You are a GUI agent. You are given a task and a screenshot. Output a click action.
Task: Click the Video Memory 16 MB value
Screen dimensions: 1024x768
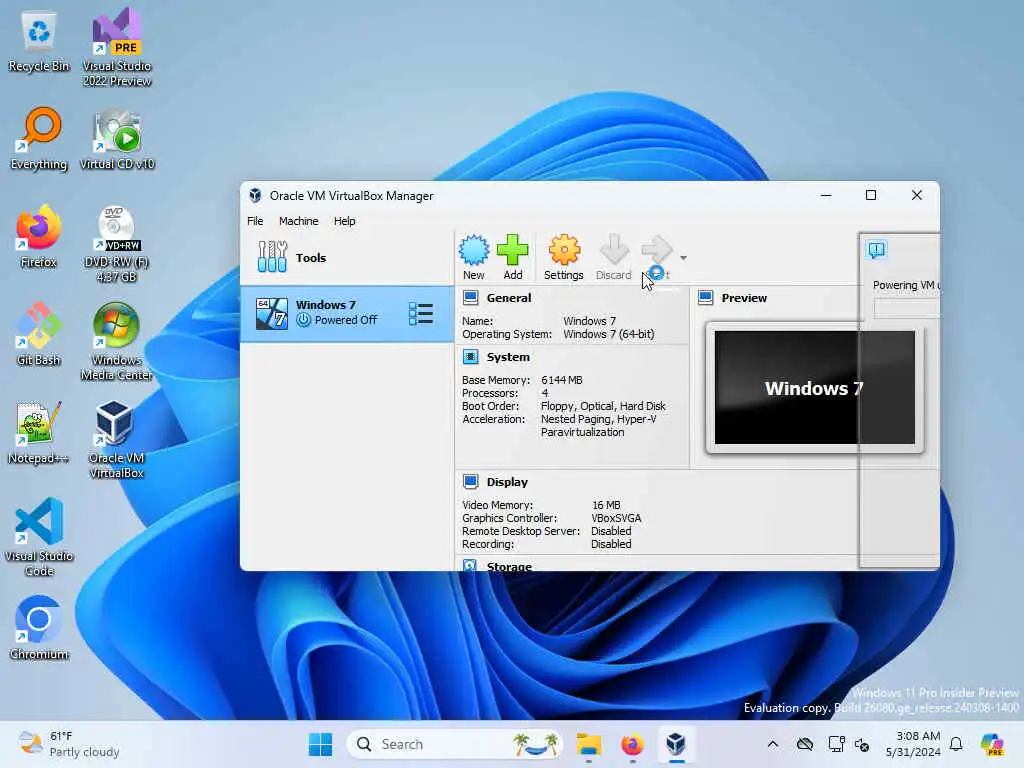[x=606, y=505]
